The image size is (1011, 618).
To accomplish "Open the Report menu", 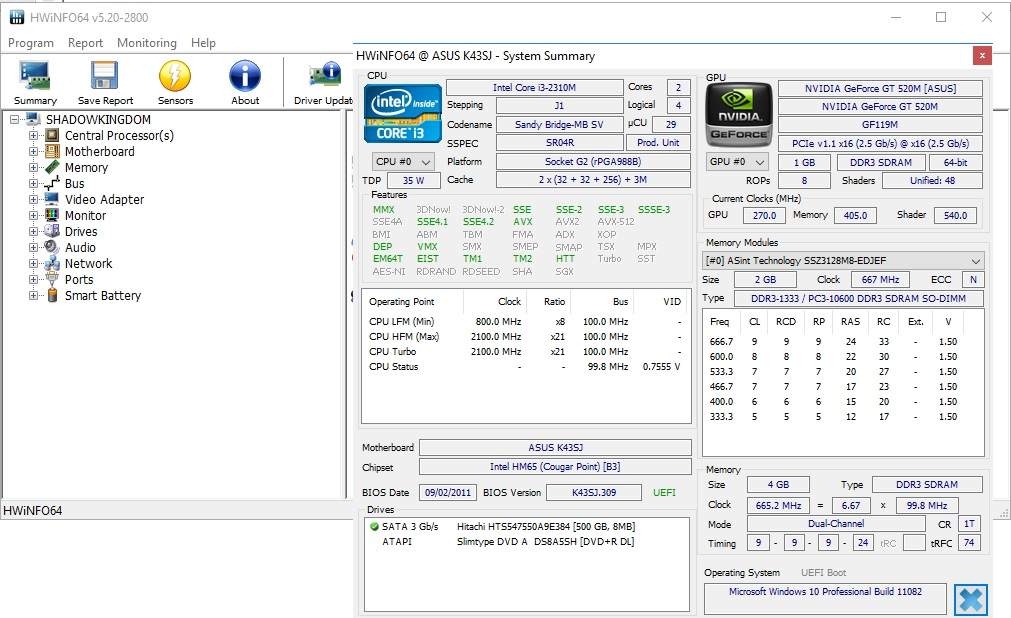I will tap(85, 43).
